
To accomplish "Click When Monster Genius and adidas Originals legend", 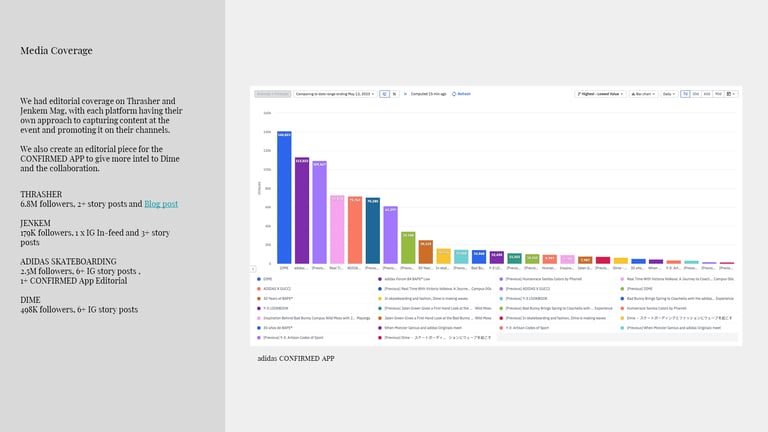I will (420, 328).
